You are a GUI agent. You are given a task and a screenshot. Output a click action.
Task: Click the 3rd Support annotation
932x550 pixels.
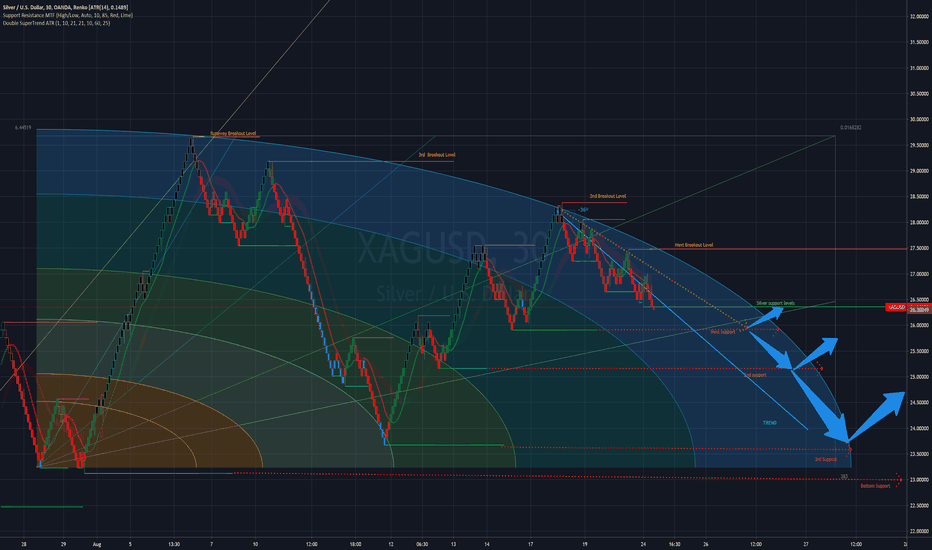tap(826, 459)
